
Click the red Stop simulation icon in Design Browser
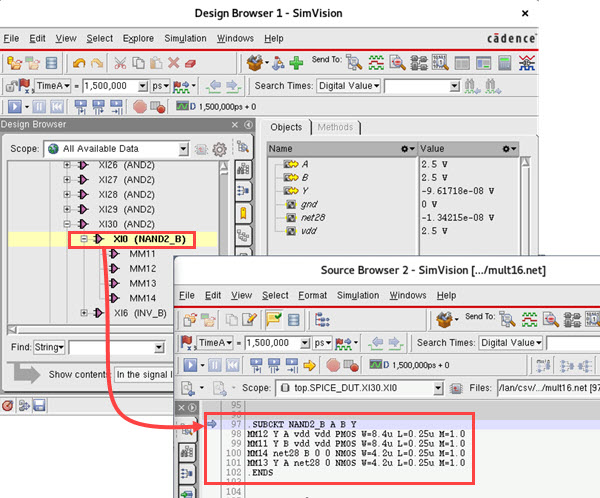click(140, 106)
